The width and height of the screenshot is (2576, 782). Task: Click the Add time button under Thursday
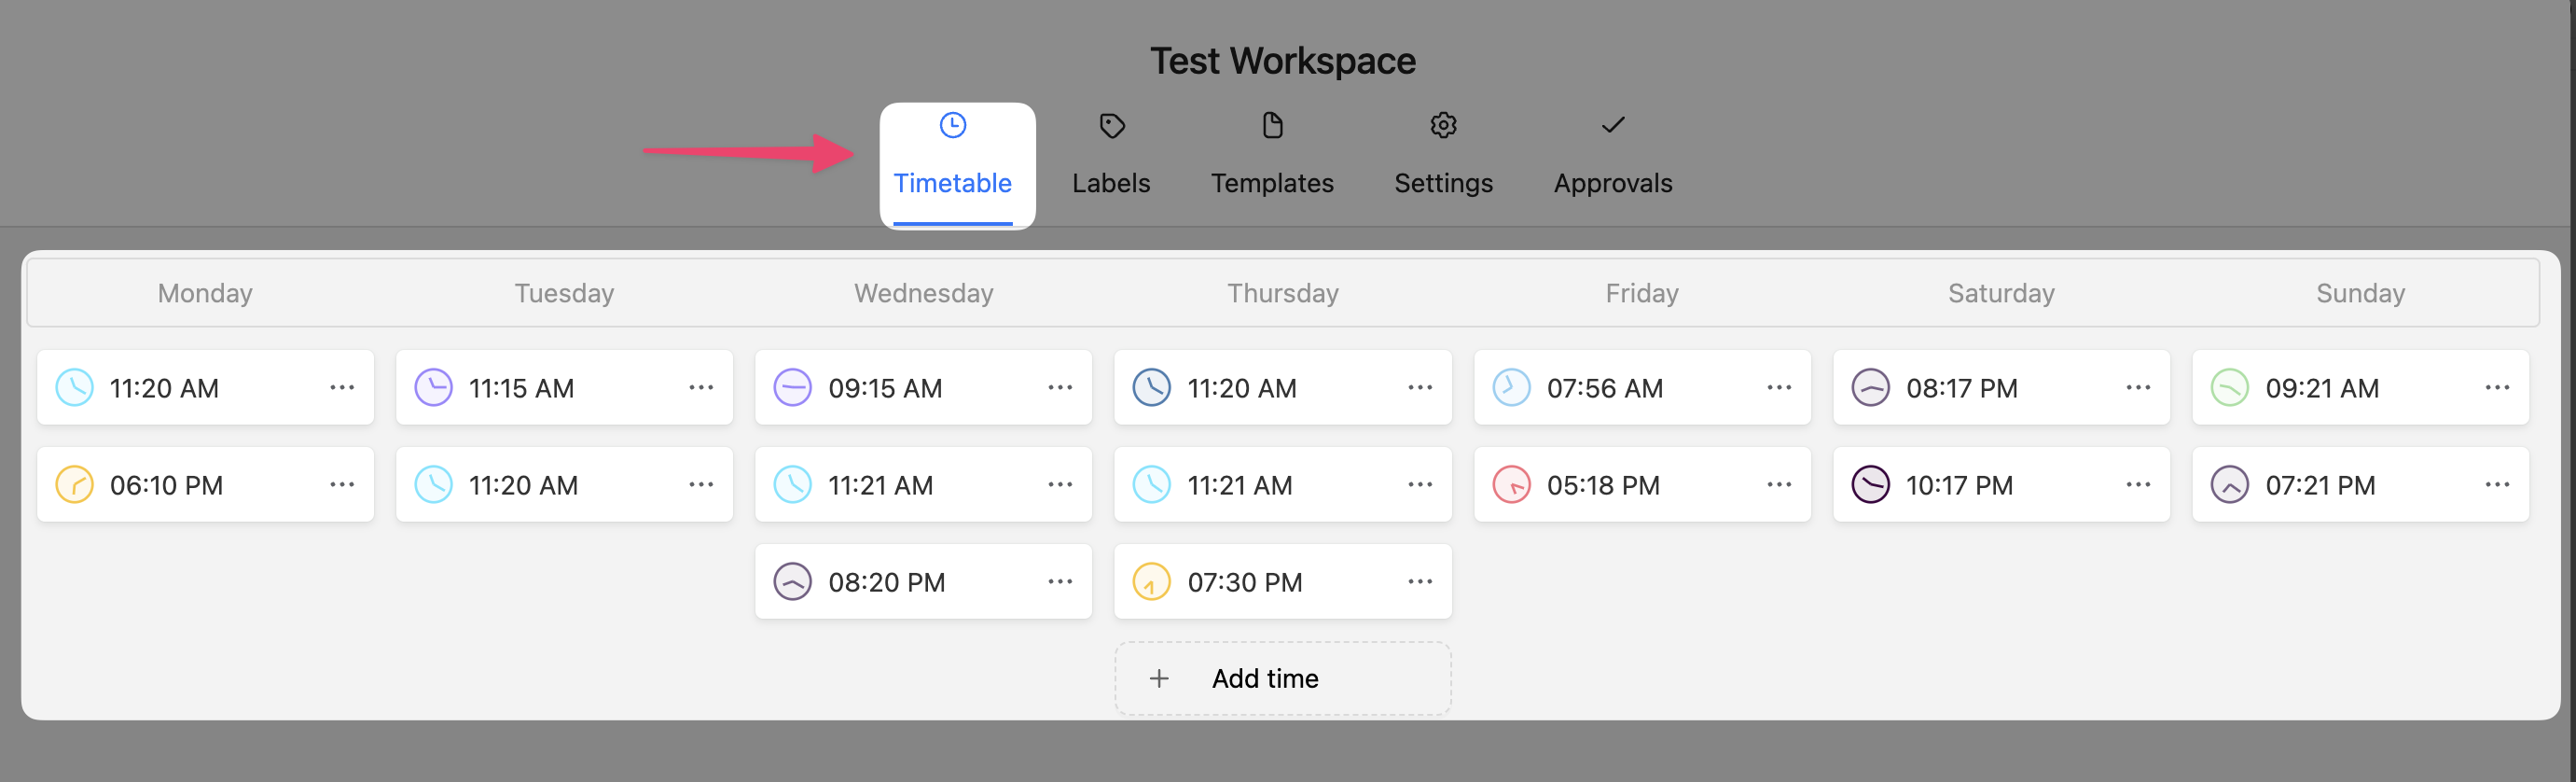coord(1283,679)
